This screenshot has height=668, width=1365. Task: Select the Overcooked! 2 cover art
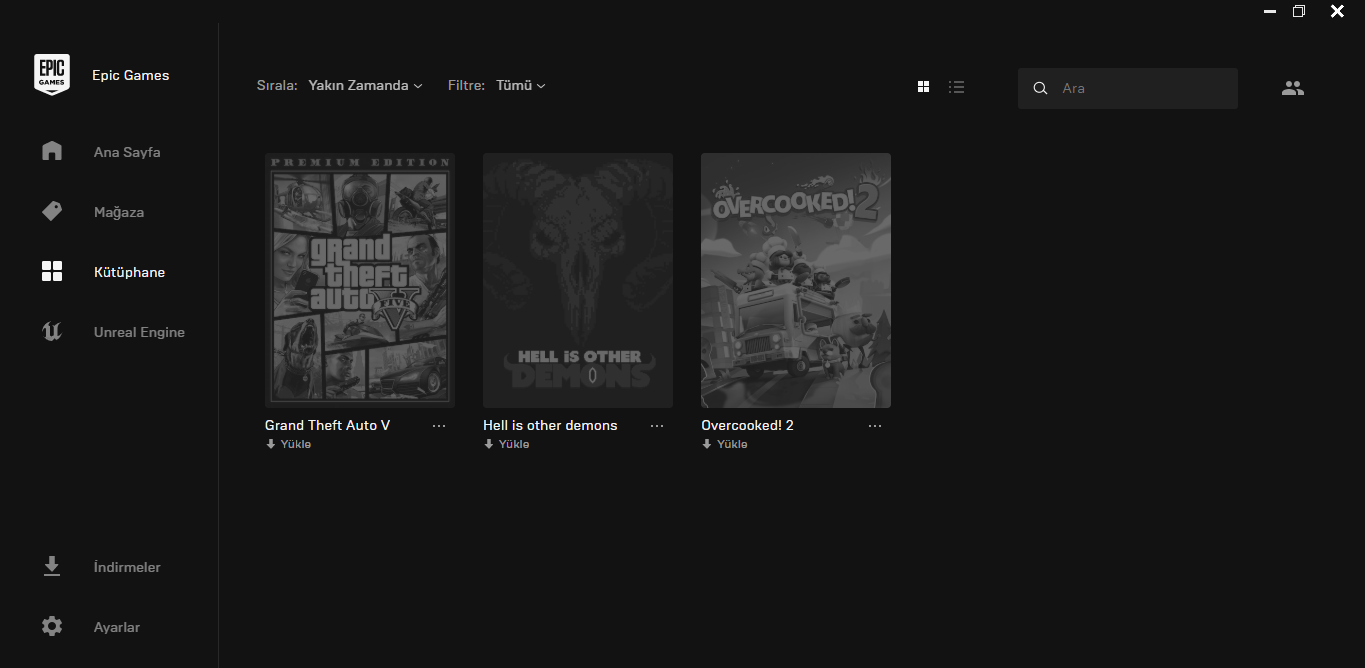pyautogui.click(x=796, y=280)
